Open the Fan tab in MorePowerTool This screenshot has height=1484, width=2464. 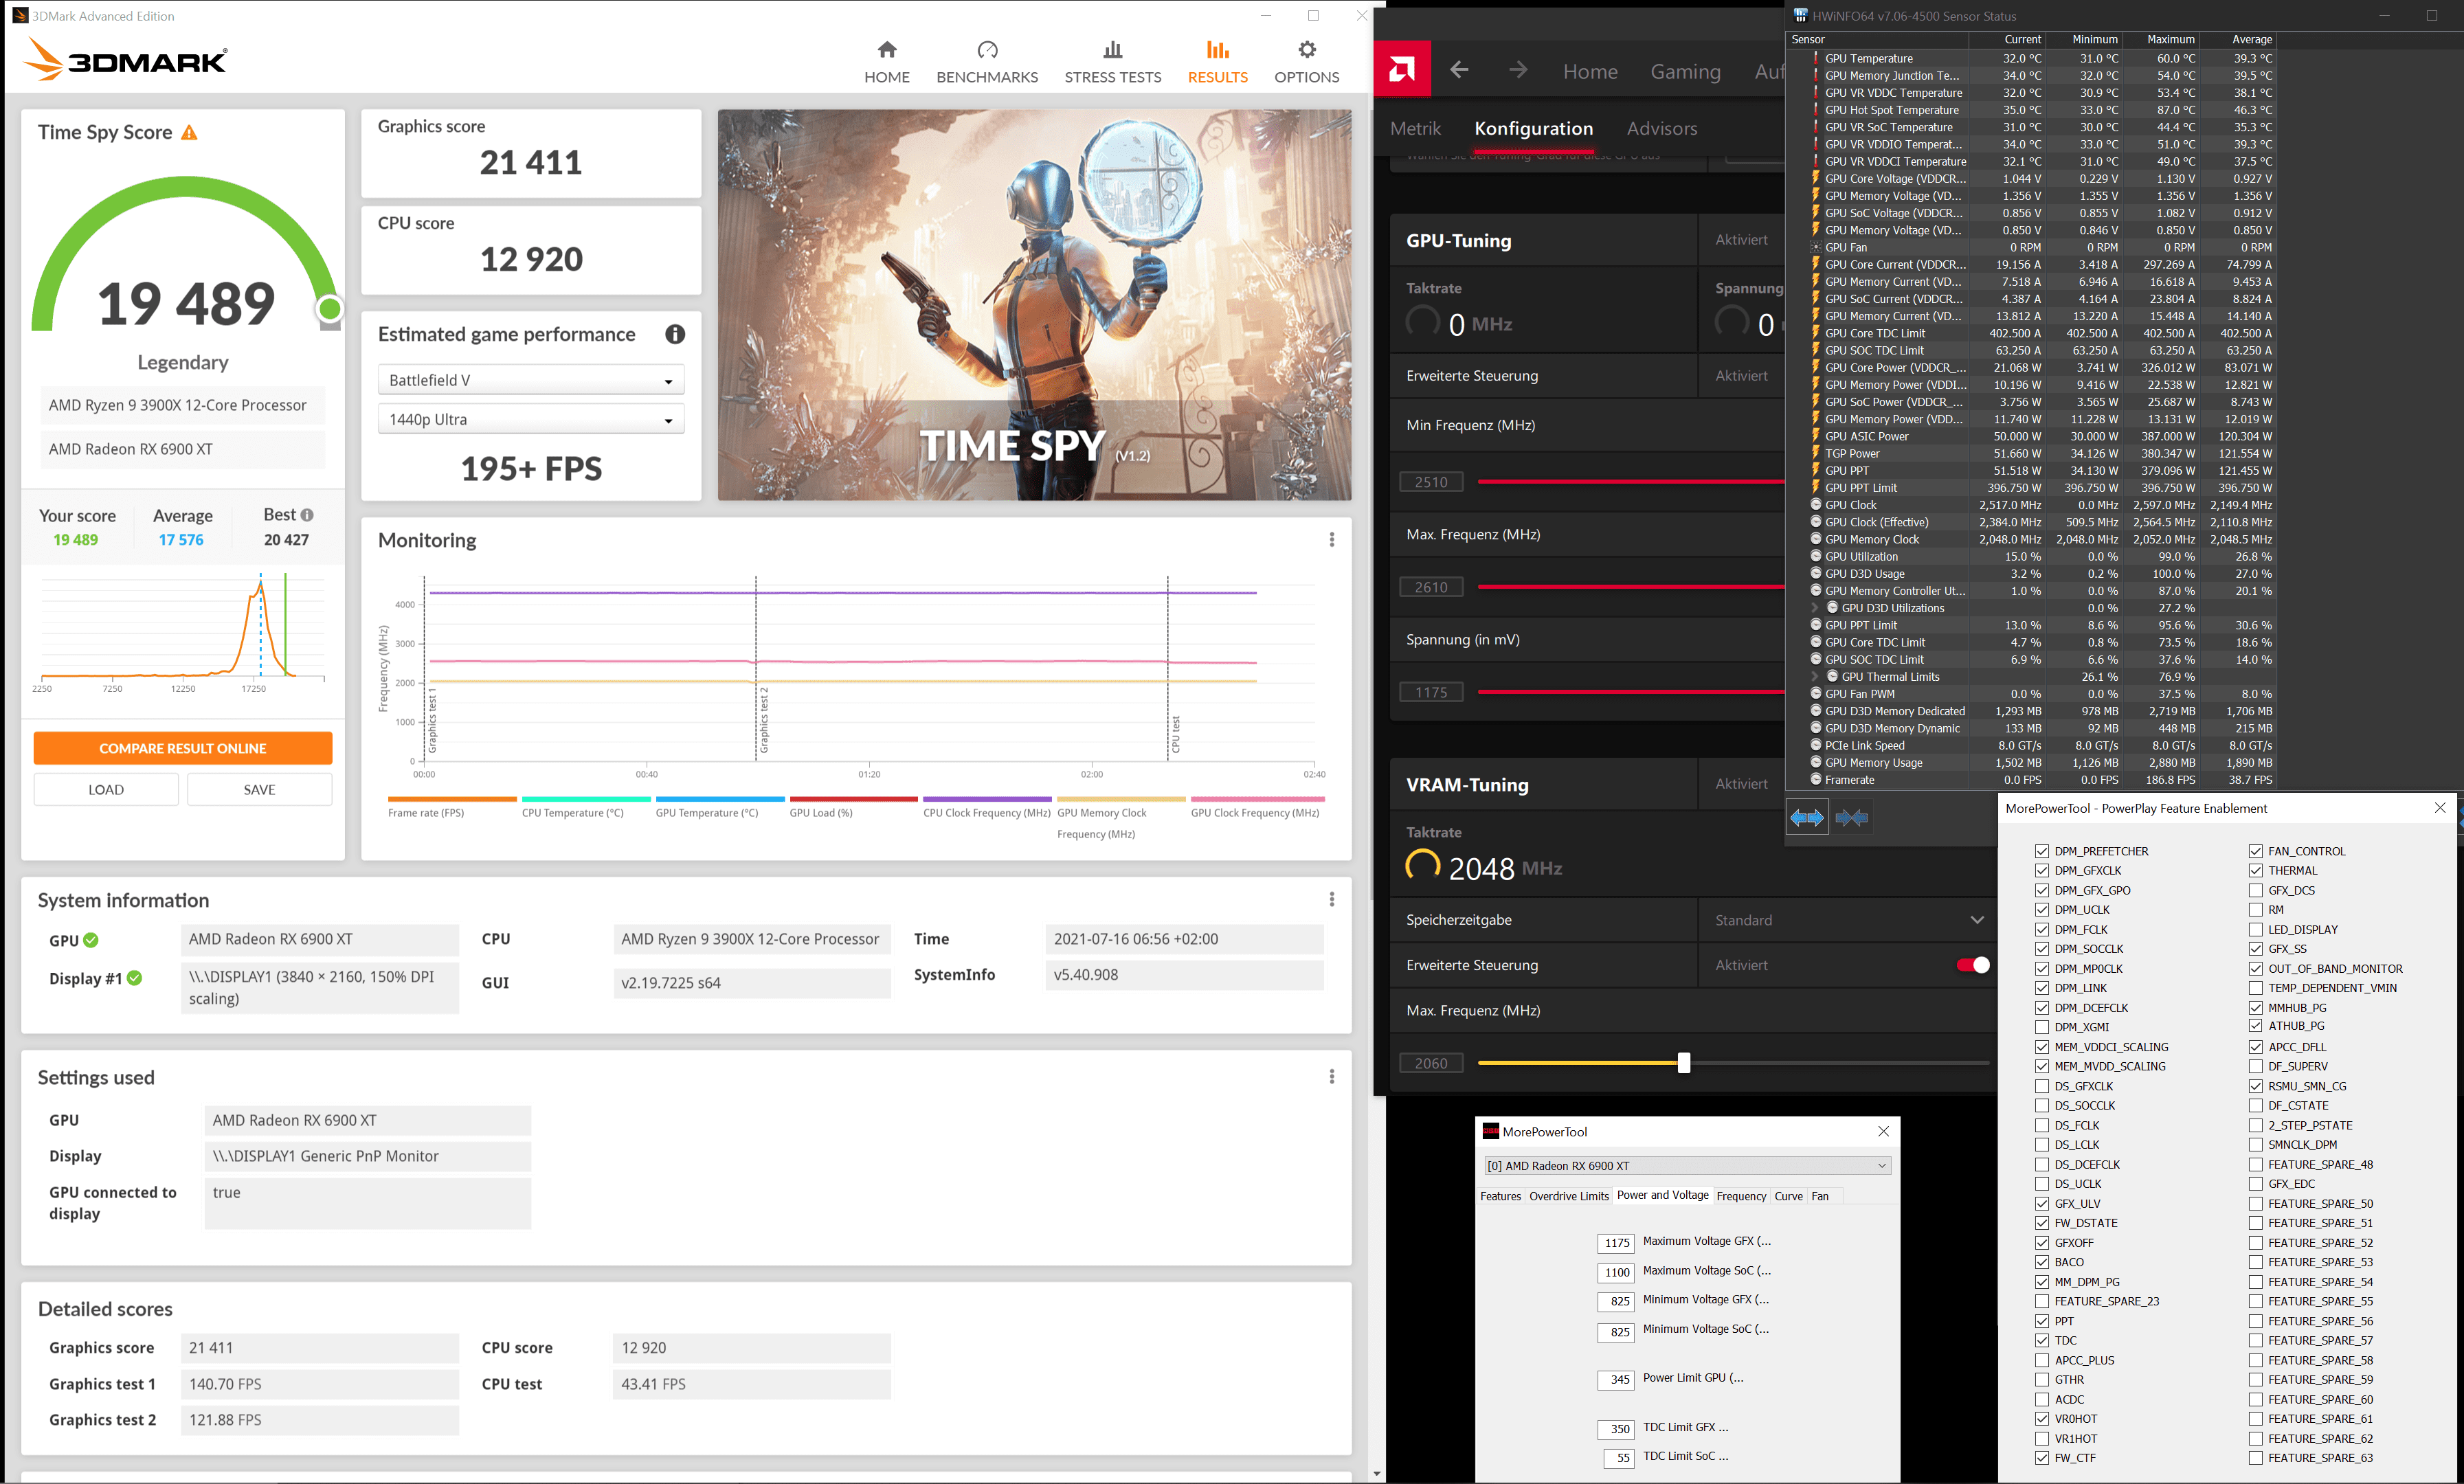[x=1819, y=1196]
